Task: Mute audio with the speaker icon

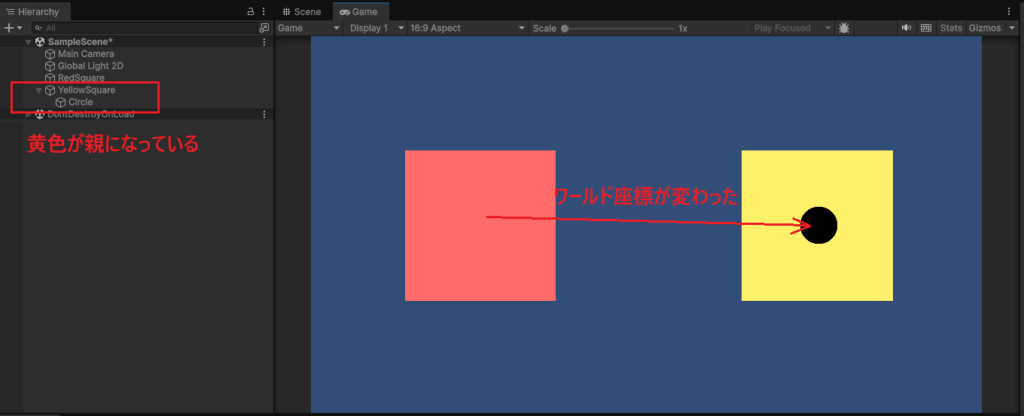Action: (906, 28)
